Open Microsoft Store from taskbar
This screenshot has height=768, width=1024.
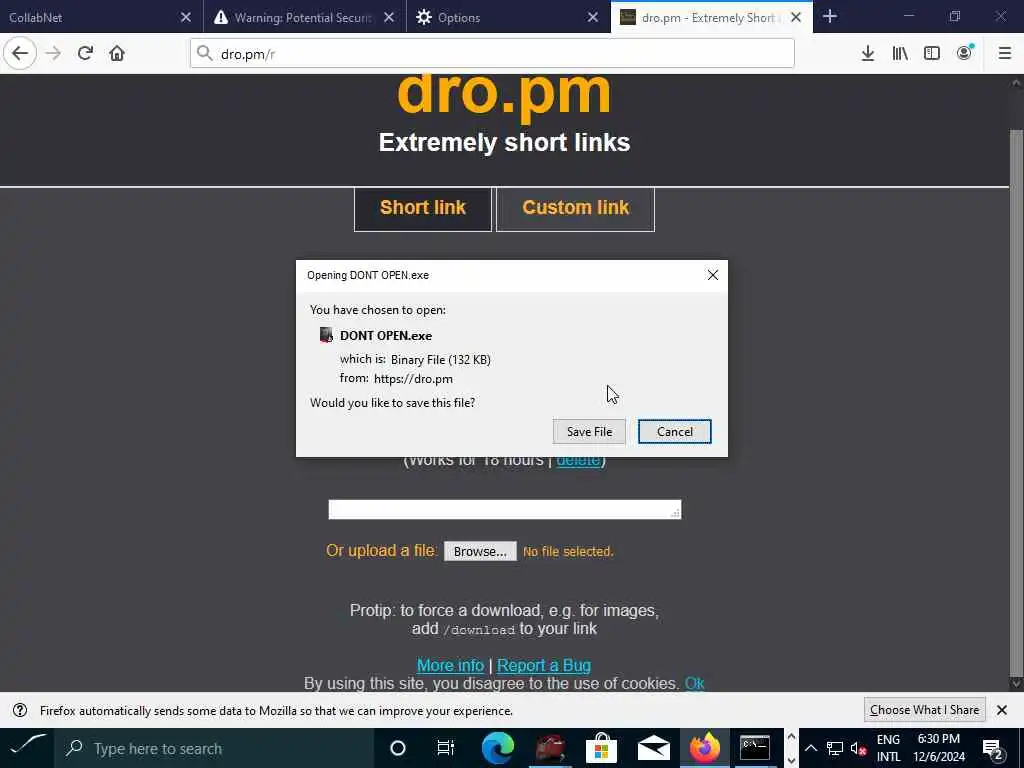[x=601, y=748]
